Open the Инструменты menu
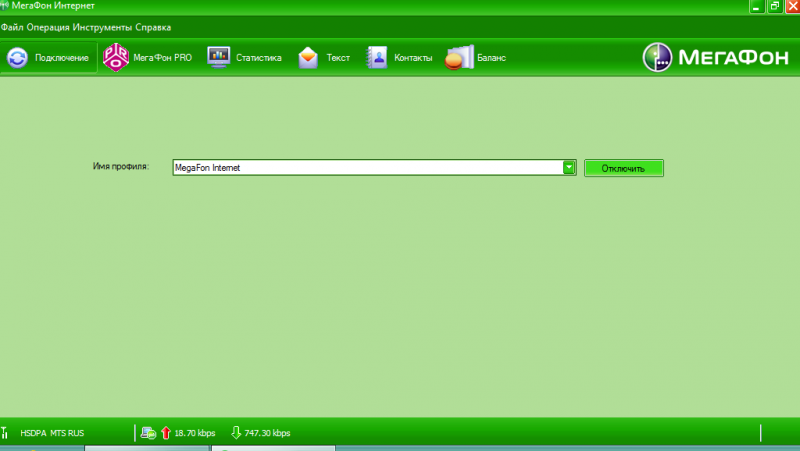The height and width of the screenshot is (451, 800). [x=102, y=28]
